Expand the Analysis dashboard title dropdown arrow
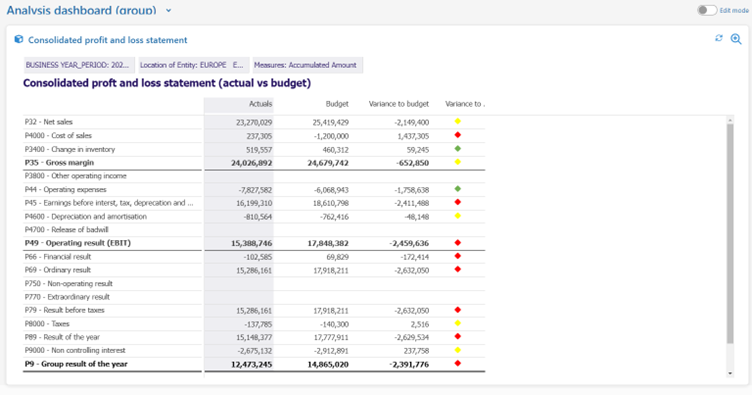This screenshot has width=752, height=395. [168, 10]
